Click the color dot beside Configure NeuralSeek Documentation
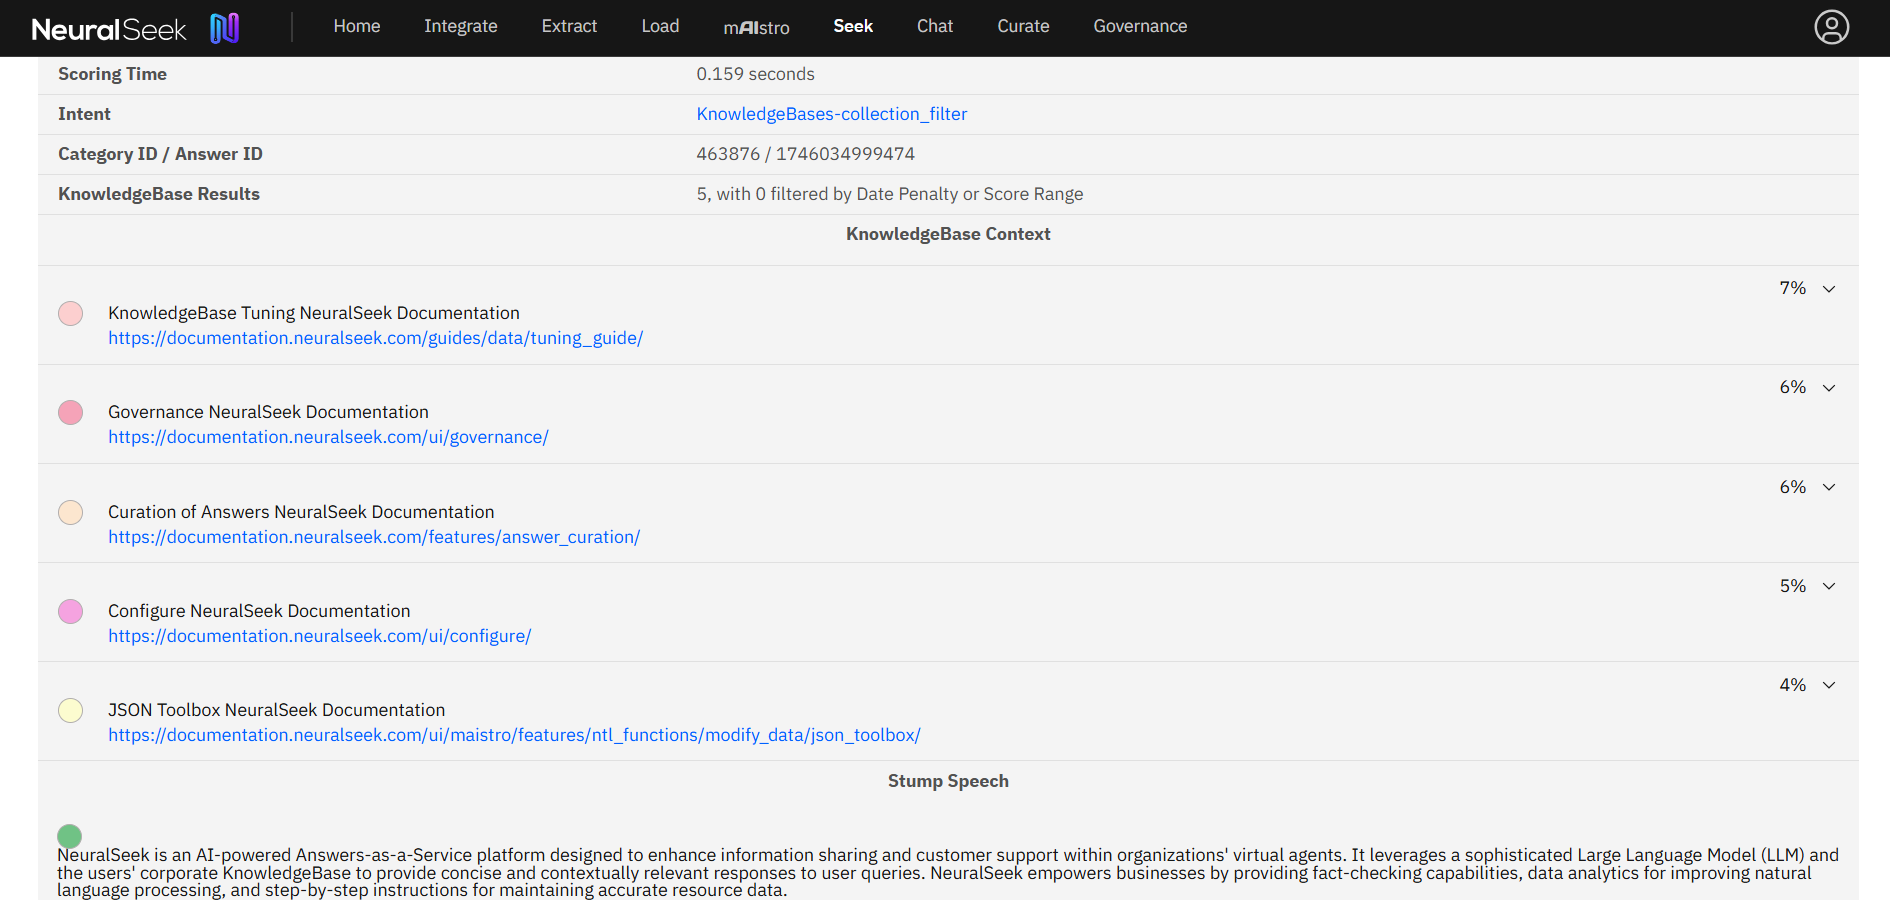 70,612
